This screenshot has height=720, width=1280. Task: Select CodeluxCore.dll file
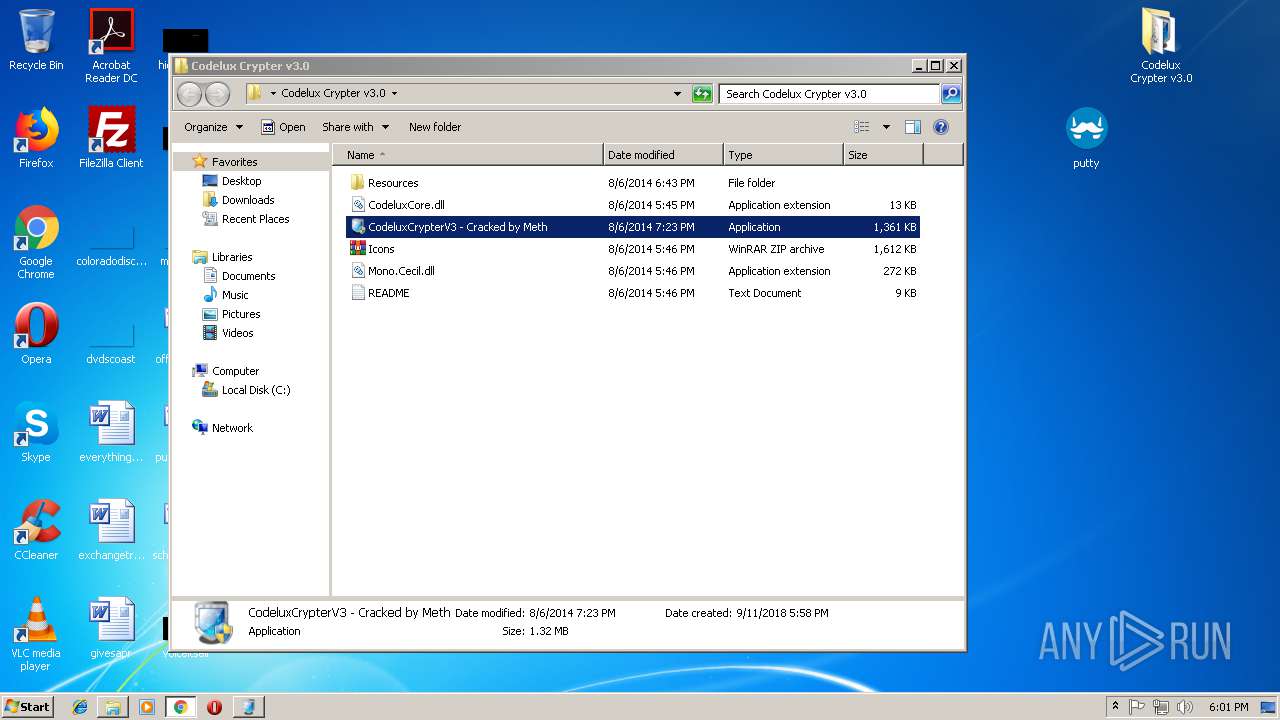(633, 205)
